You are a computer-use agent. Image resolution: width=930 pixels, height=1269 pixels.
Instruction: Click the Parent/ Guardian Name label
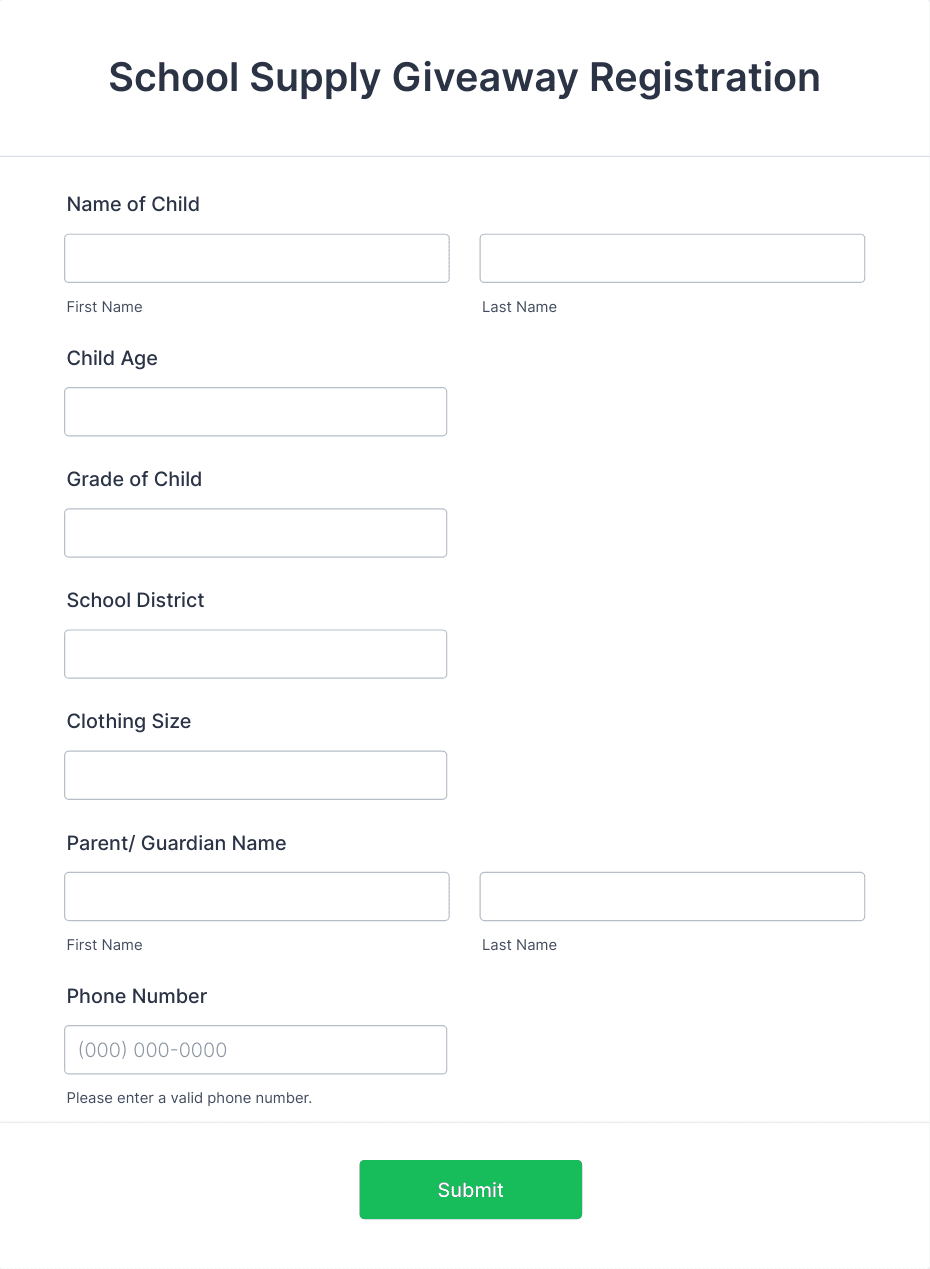coord(176,843)
